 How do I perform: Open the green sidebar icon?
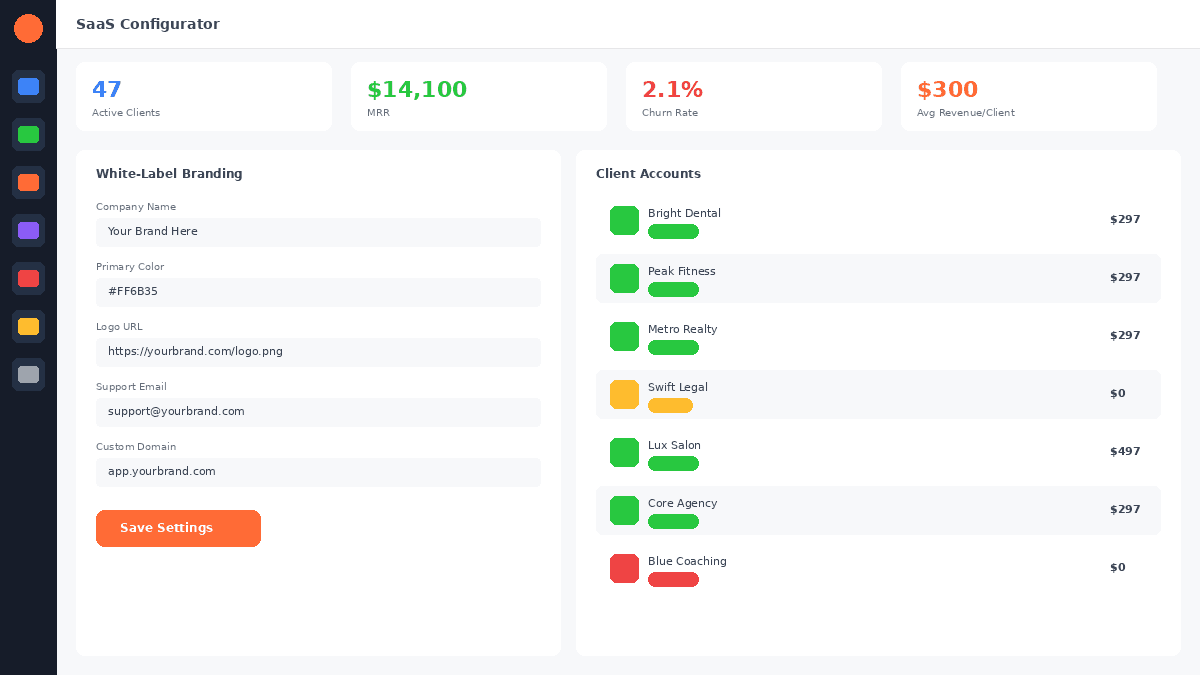(x=28, y=135)
